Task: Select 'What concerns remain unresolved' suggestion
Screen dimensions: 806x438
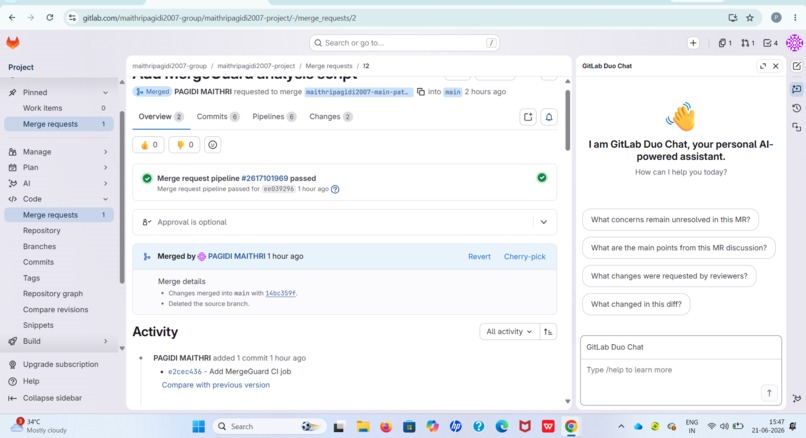Action: (670, 220)
